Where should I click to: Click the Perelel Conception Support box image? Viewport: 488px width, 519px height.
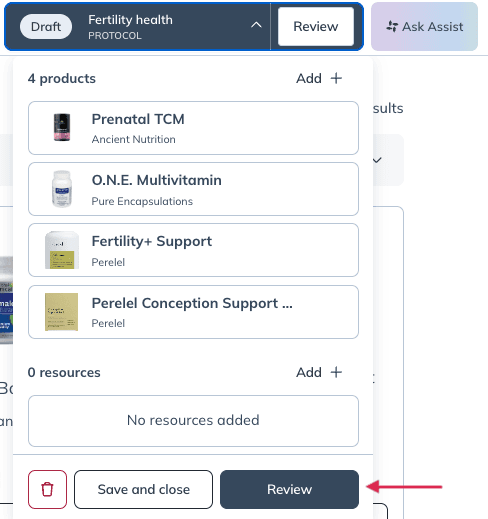point(62,312)
